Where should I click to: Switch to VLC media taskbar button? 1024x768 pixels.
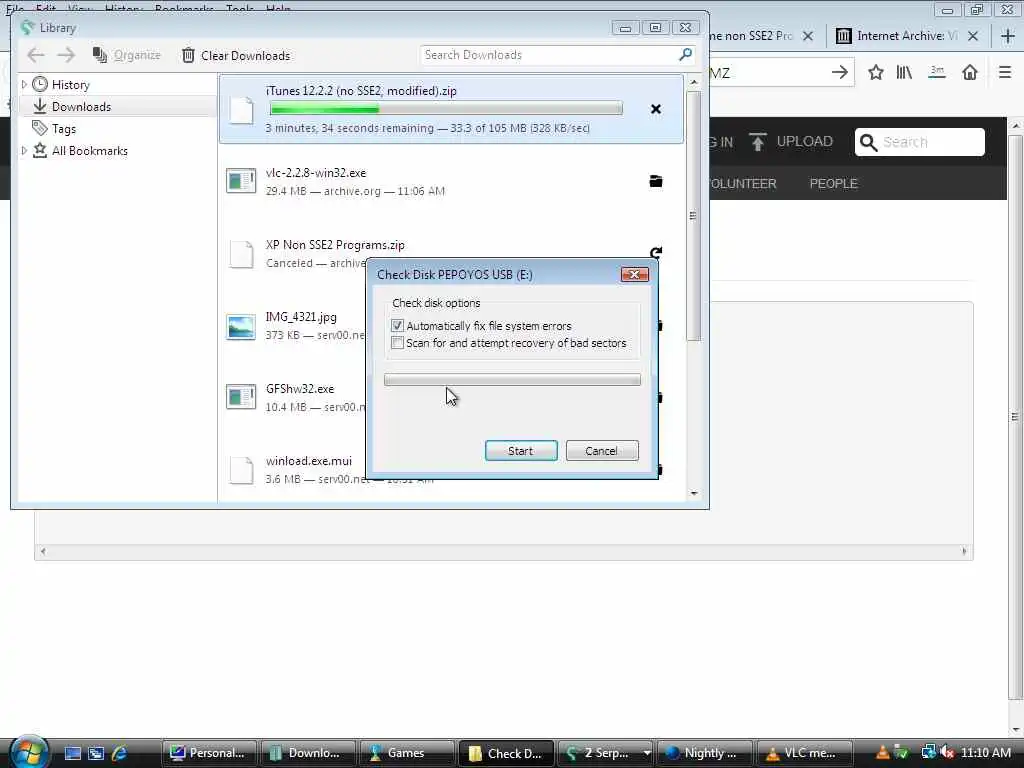pyautogui.click(x=803, y=753)
